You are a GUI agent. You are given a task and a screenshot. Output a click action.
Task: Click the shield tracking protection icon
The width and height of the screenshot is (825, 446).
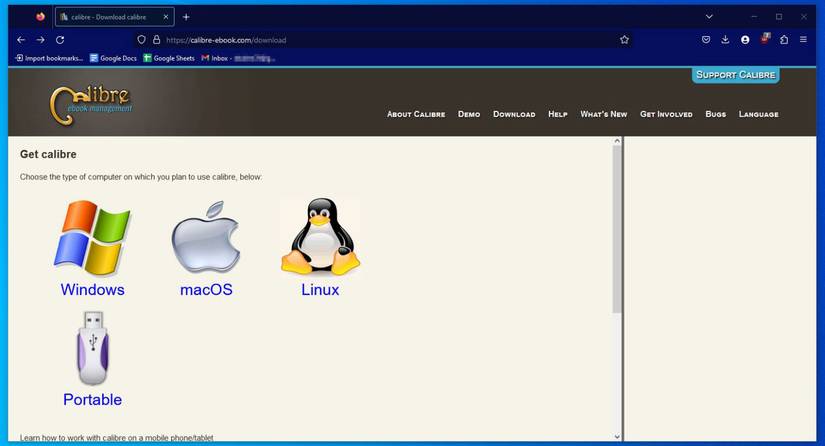pos(142,39)
